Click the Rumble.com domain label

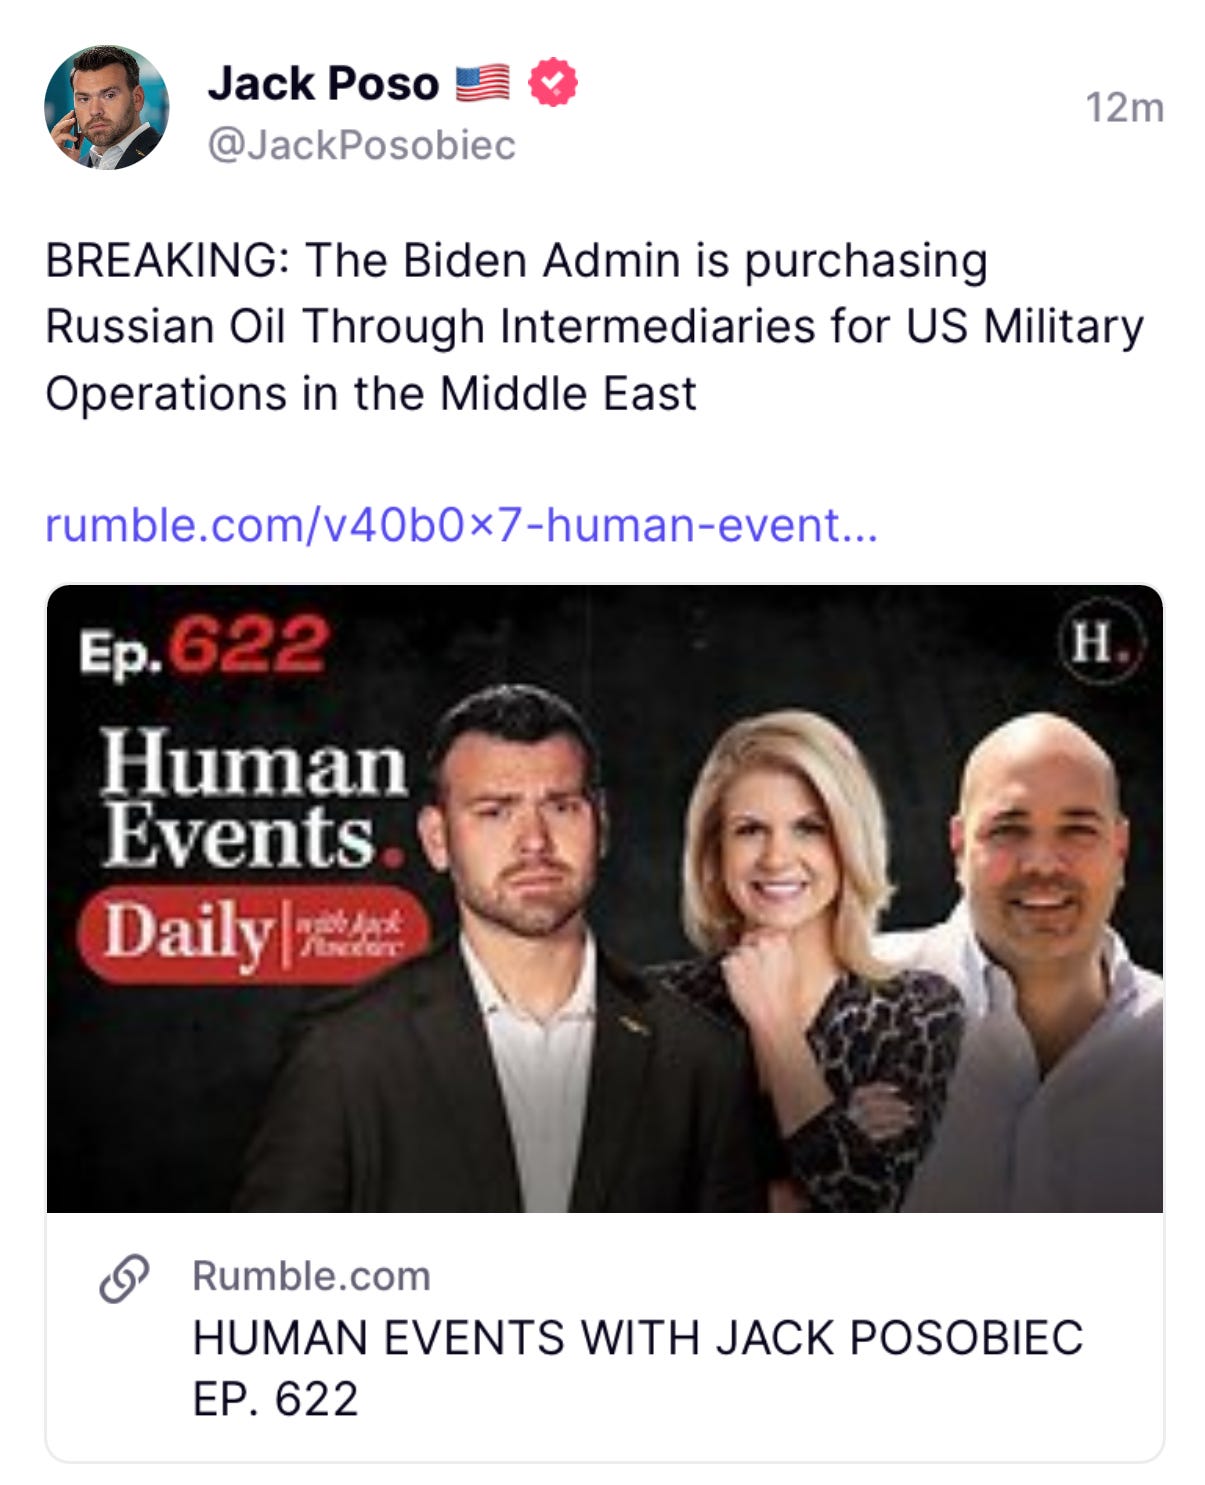pos(311,1276)
